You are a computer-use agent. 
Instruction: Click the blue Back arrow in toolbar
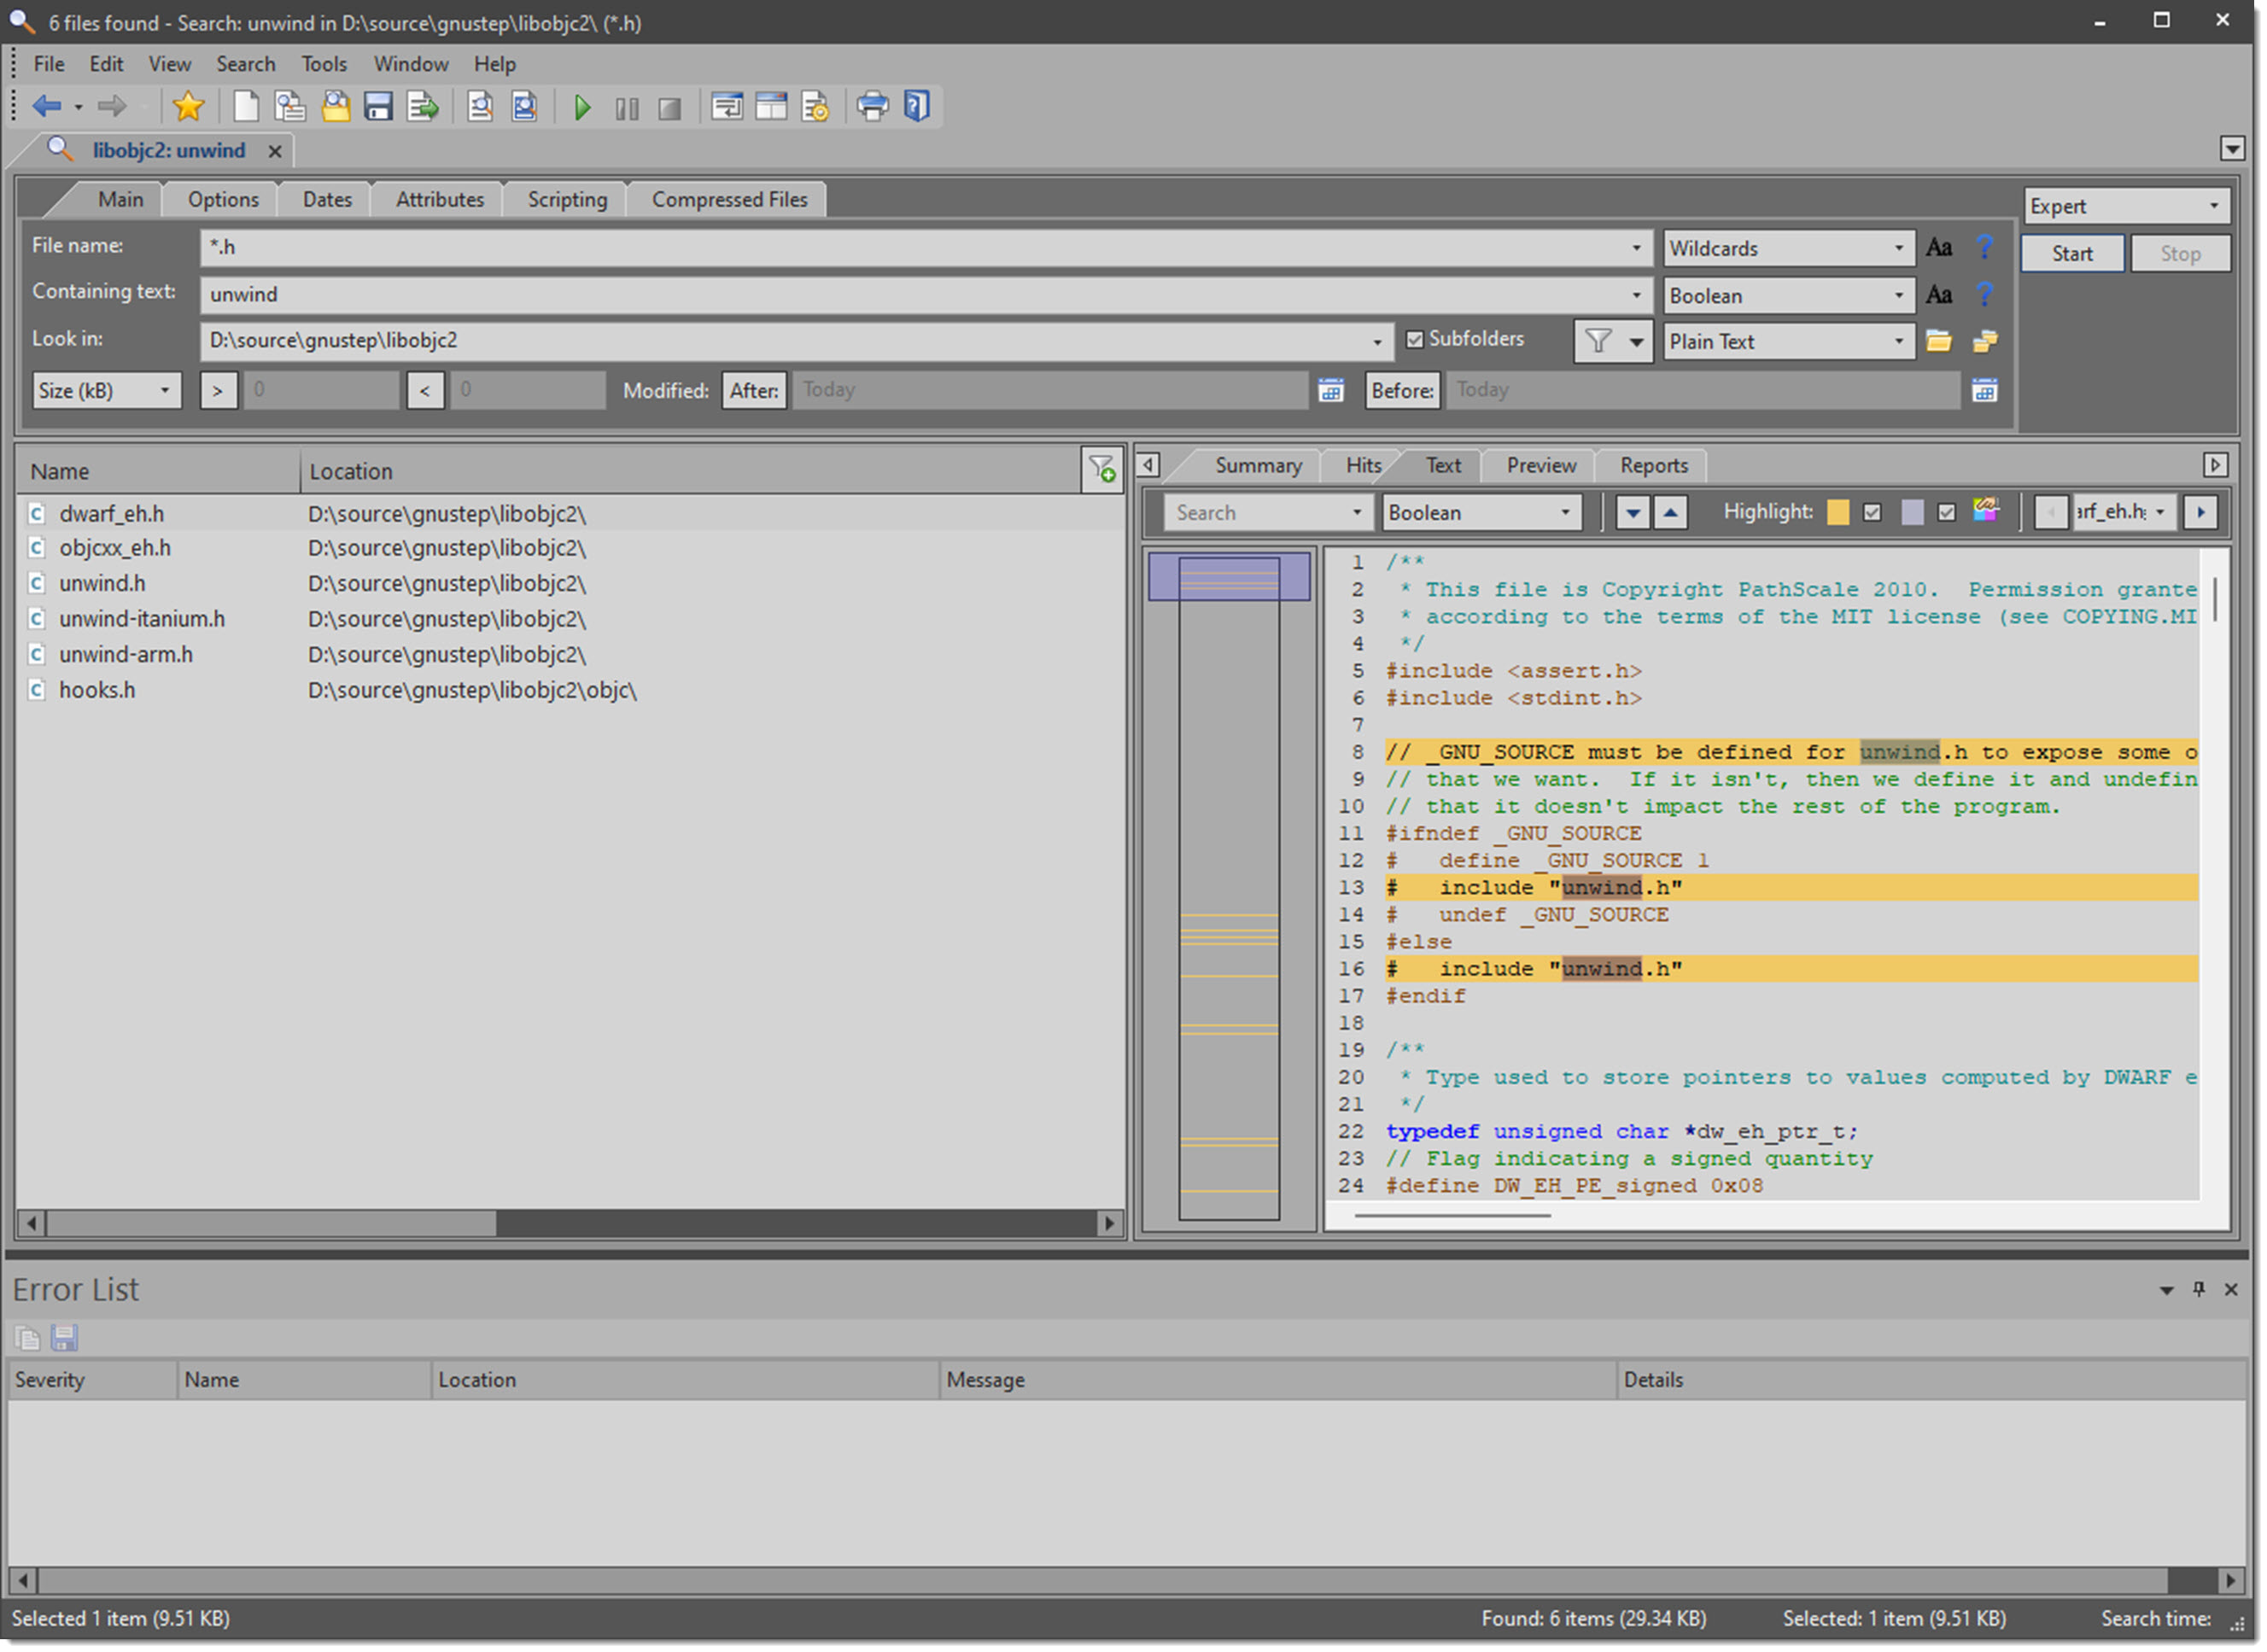pyautogui.click(x=46, y=106)
